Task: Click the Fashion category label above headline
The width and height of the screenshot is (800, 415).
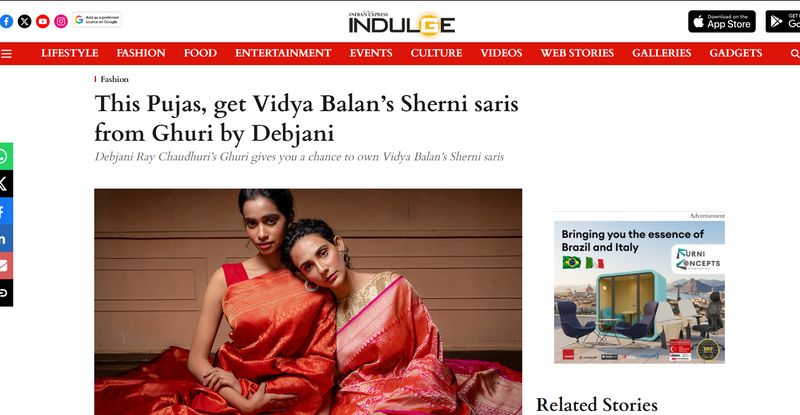Action: [x=114, y=79]
